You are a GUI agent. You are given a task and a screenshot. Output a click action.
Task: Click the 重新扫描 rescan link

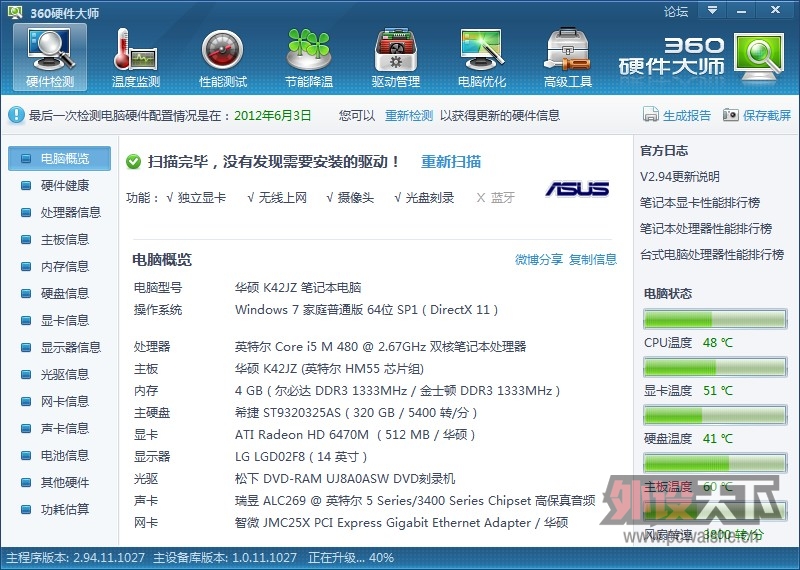click(x=451, y=161)
